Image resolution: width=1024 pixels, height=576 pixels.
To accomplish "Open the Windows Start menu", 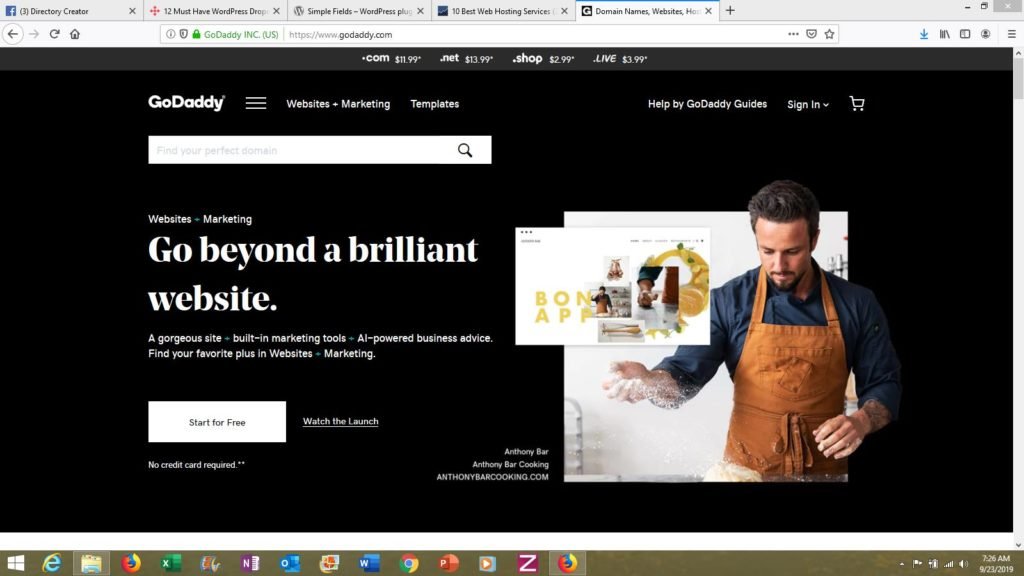I will (15, 563).
